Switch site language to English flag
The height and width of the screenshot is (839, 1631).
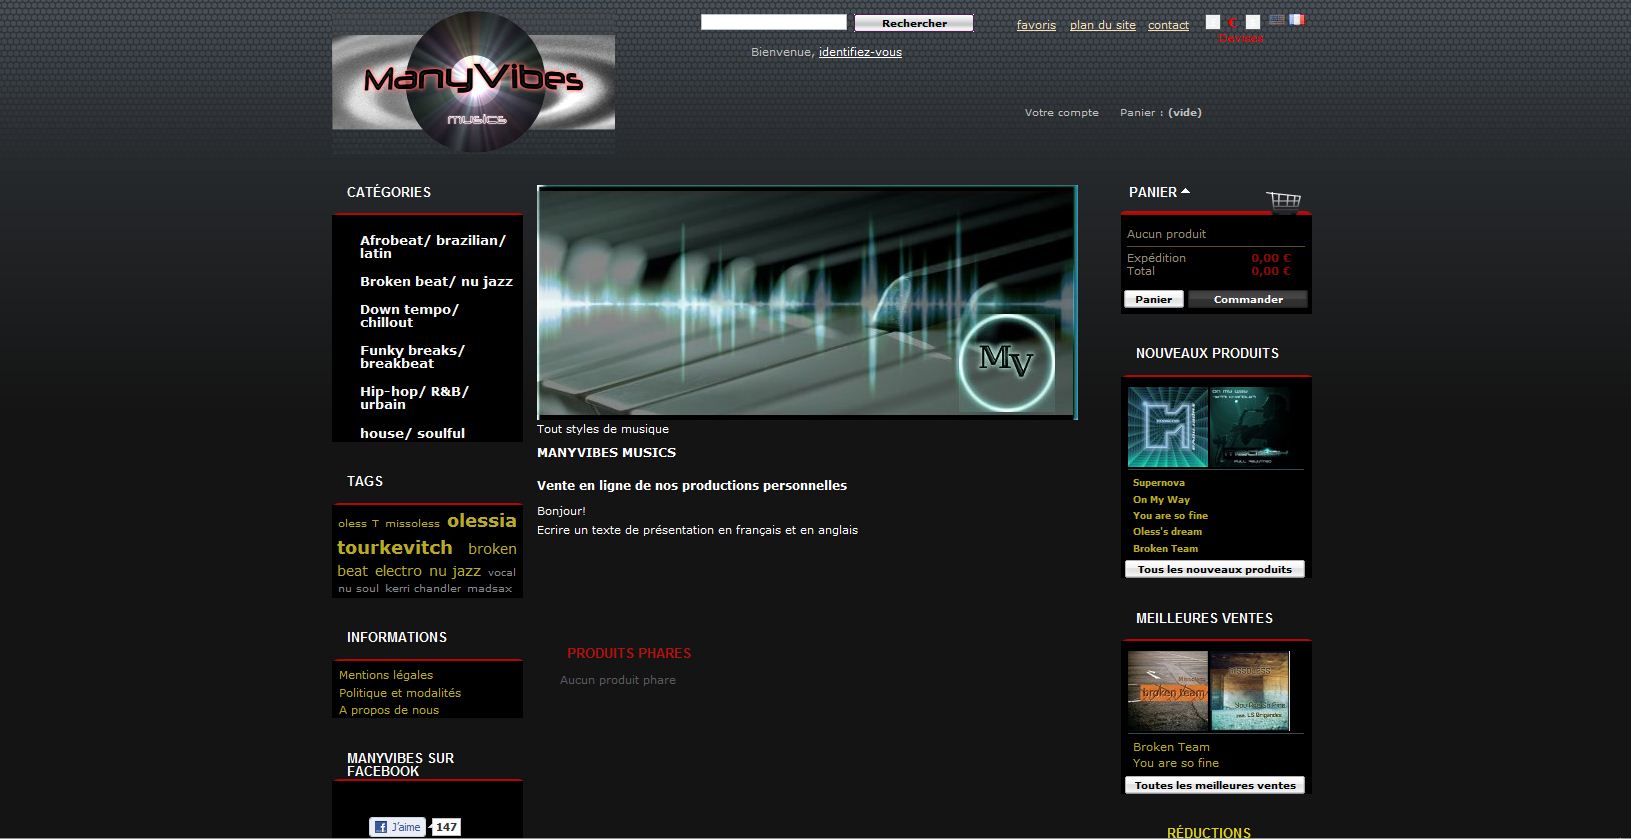[x=1277, y=20]
